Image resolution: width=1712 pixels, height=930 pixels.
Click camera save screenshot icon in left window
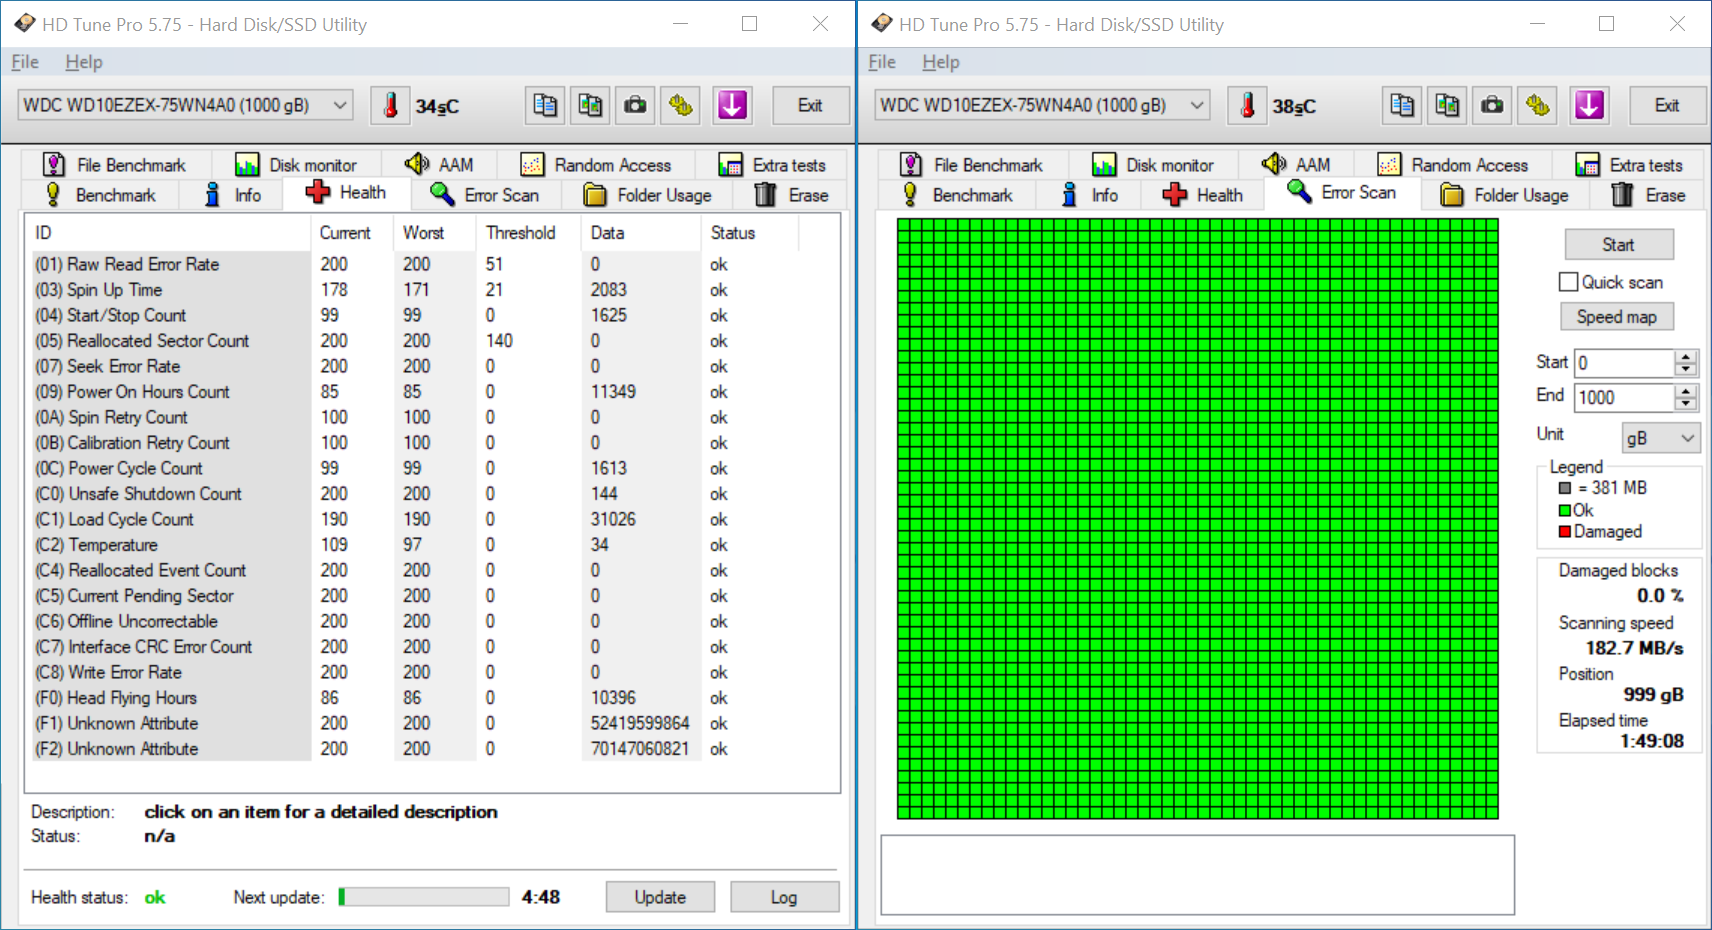635,105
